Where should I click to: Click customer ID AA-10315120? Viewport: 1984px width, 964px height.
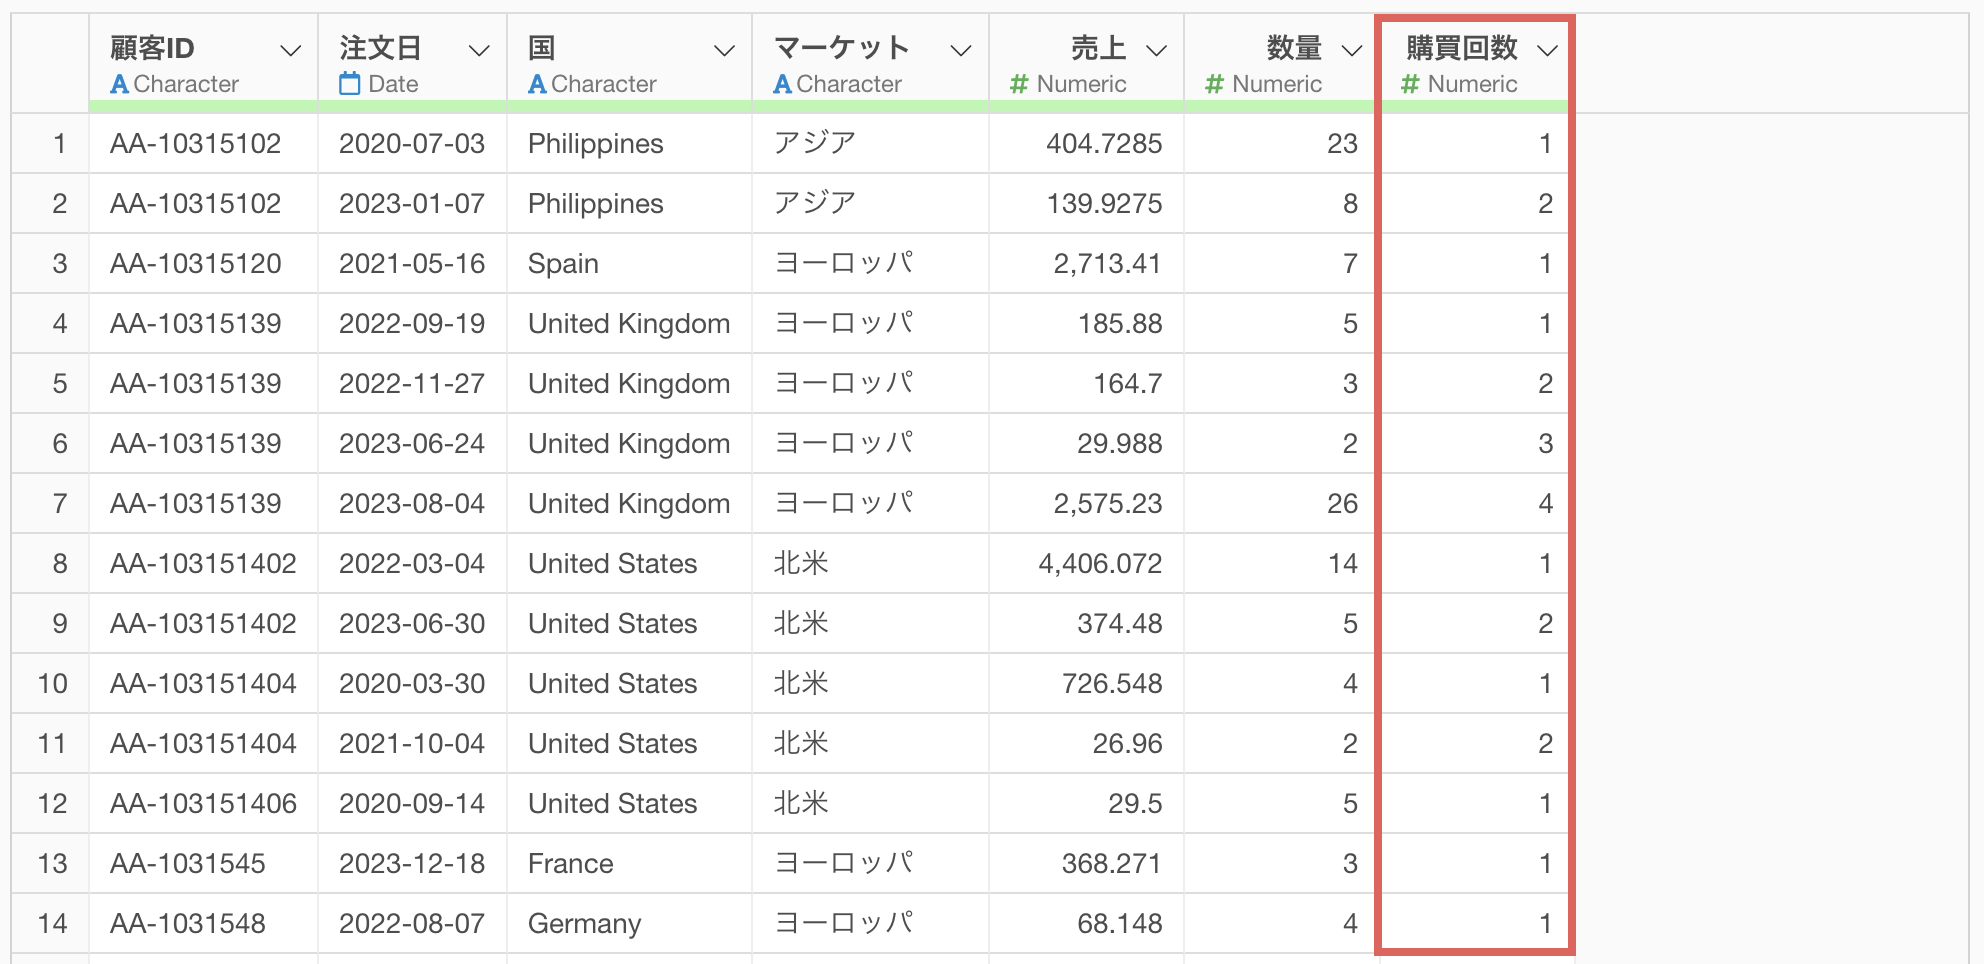point(196,264)
